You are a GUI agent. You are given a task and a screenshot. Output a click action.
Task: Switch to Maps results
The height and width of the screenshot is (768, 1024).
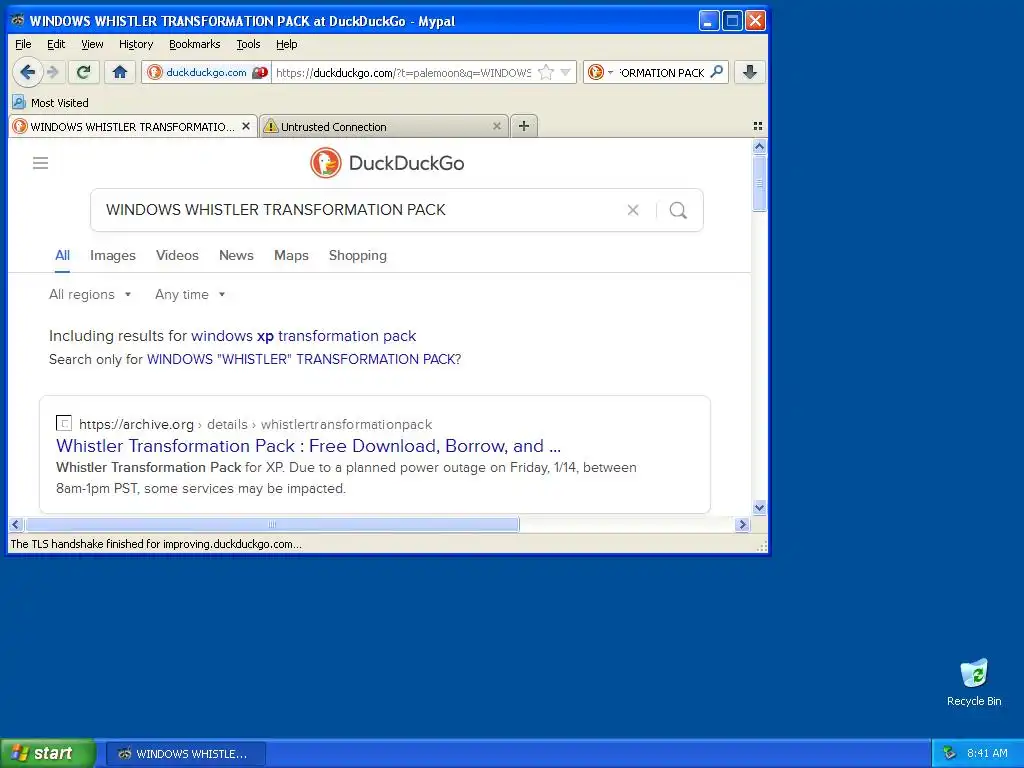pyautogui.click(x=291, y=255)
